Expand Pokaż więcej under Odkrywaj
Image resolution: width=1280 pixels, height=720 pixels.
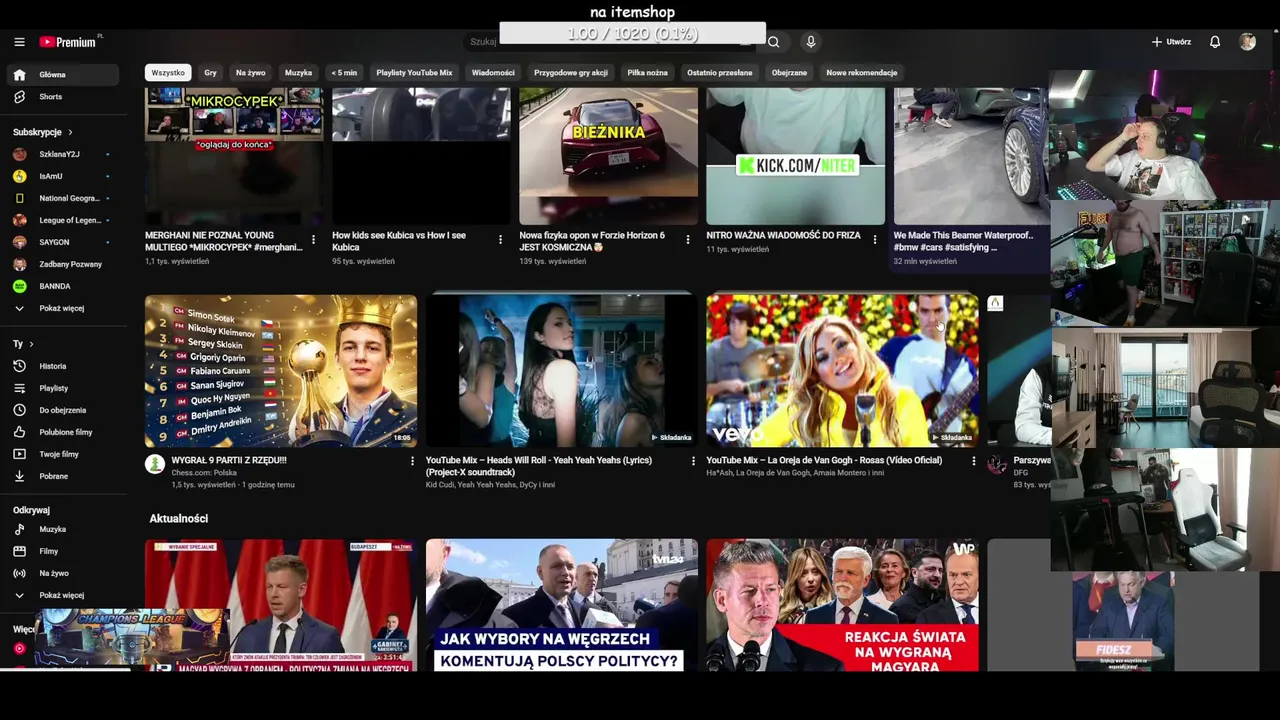tap(62, 595)
